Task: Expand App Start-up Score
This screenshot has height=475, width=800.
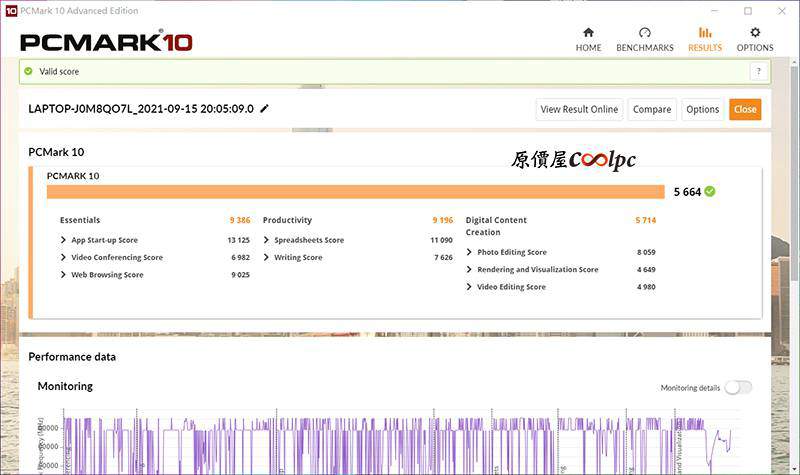Action: tap(63, 240)
